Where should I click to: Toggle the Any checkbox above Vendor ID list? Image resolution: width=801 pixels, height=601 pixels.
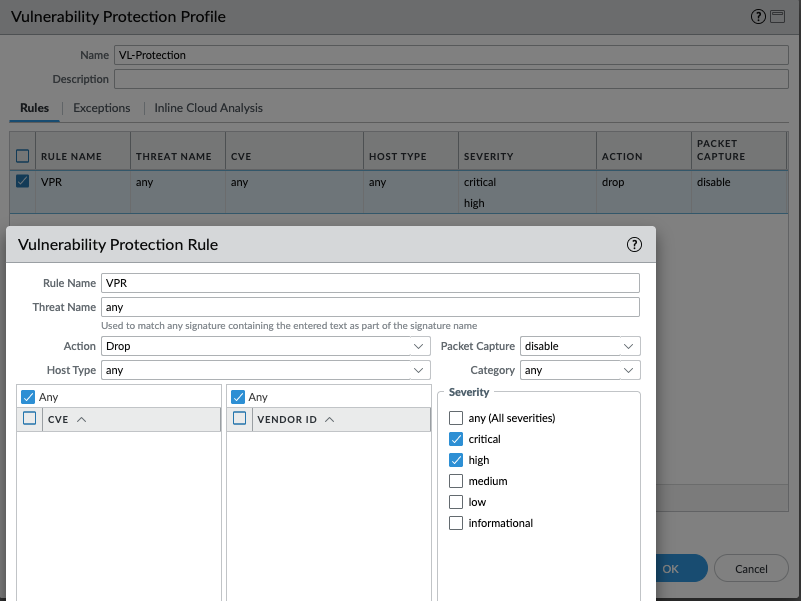pos(238,397)
